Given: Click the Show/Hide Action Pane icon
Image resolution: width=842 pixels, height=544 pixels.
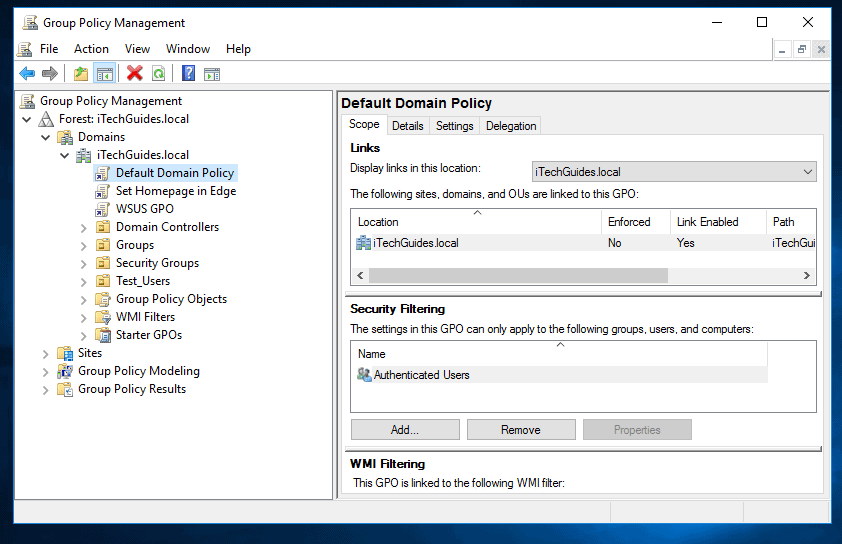Looking at the screenshot, I should (211, 73).
